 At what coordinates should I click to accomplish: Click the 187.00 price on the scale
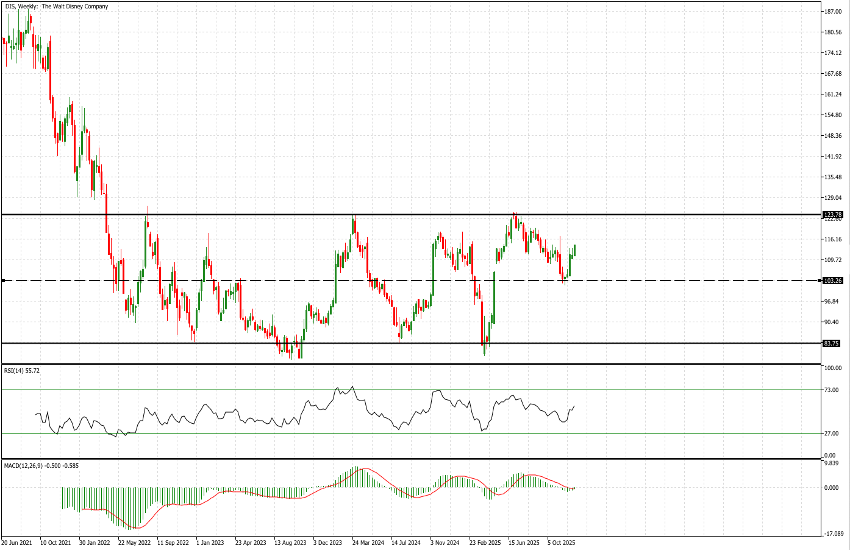[832, 12]
